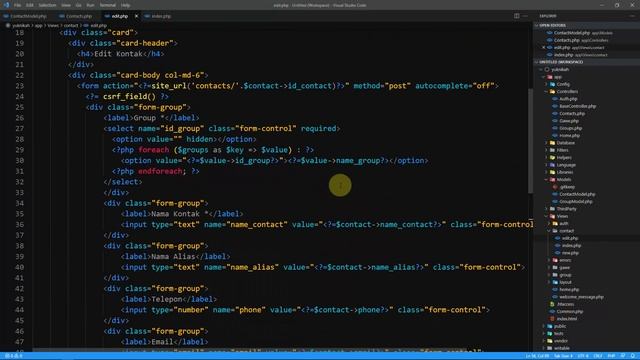Open the Help menu

(x=125, y=5)
